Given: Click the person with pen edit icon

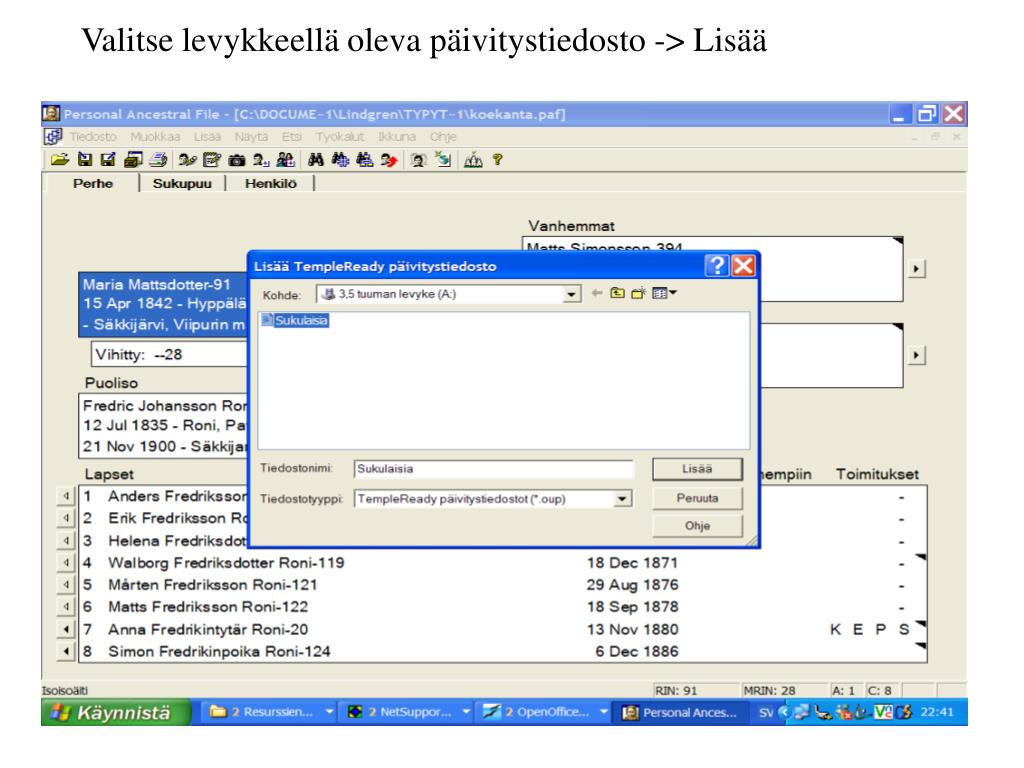Looking at the screenshot, I should (x=187, y=160).
